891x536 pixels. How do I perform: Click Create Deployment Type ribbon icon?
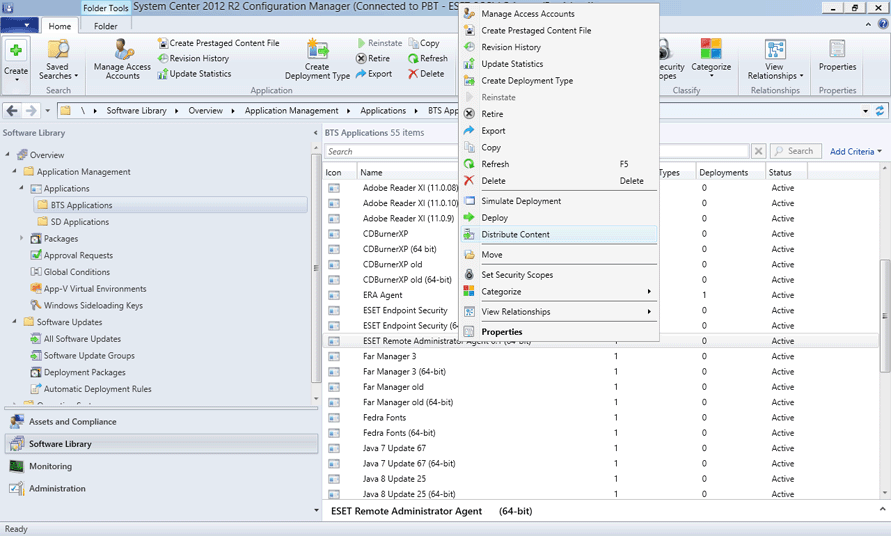[x=317, y=59]
